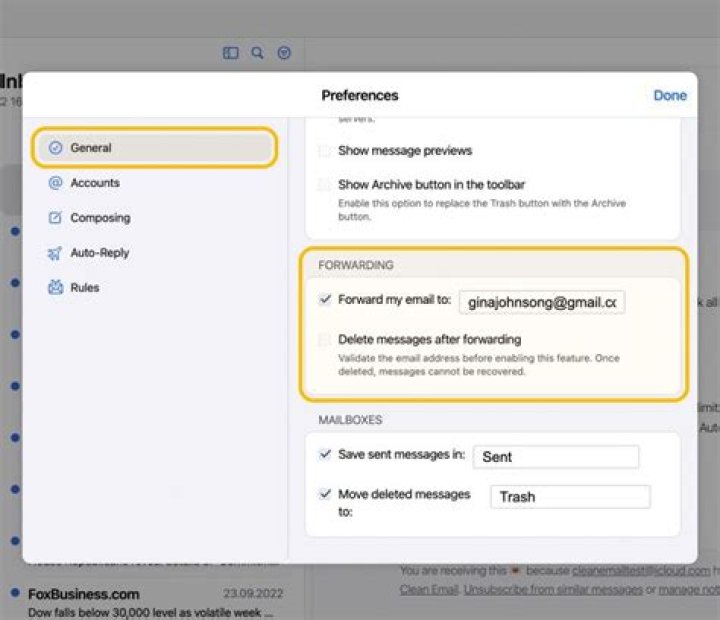Click the Composing pencil icon
This screenshot has height=620, width=720.
pos(55,218)
